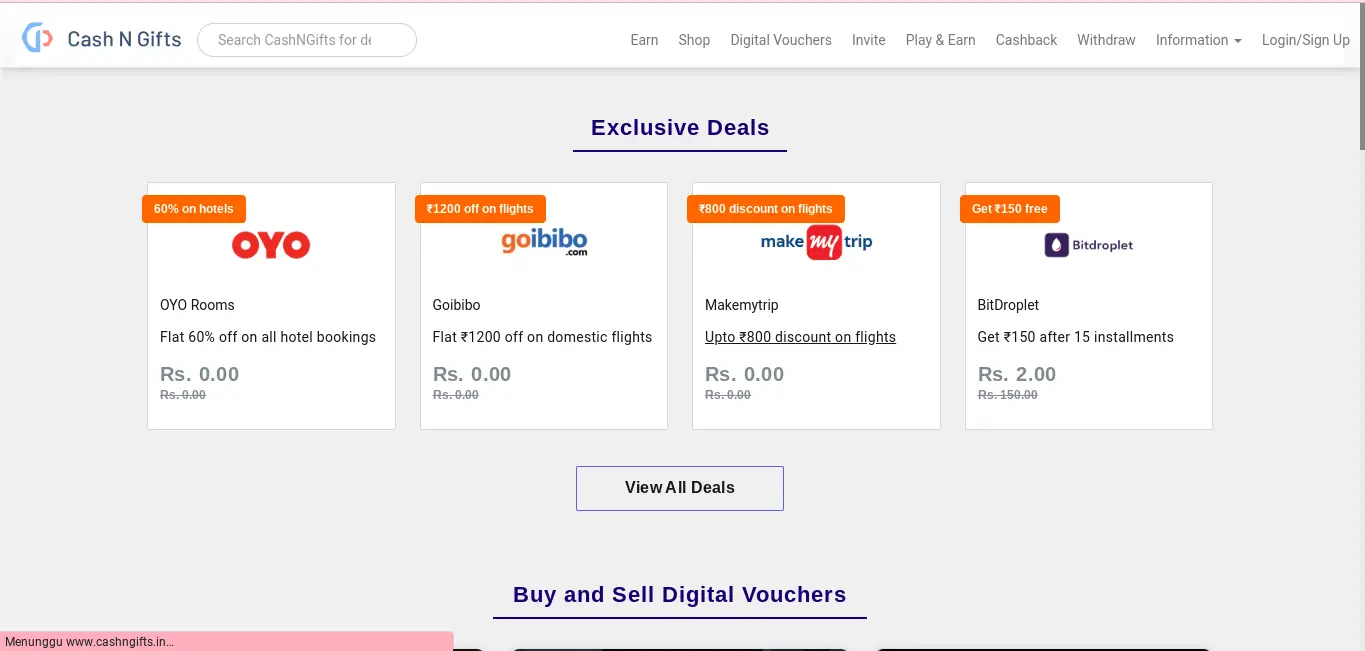Open the Cashback navigation link

click(1026, 40)
